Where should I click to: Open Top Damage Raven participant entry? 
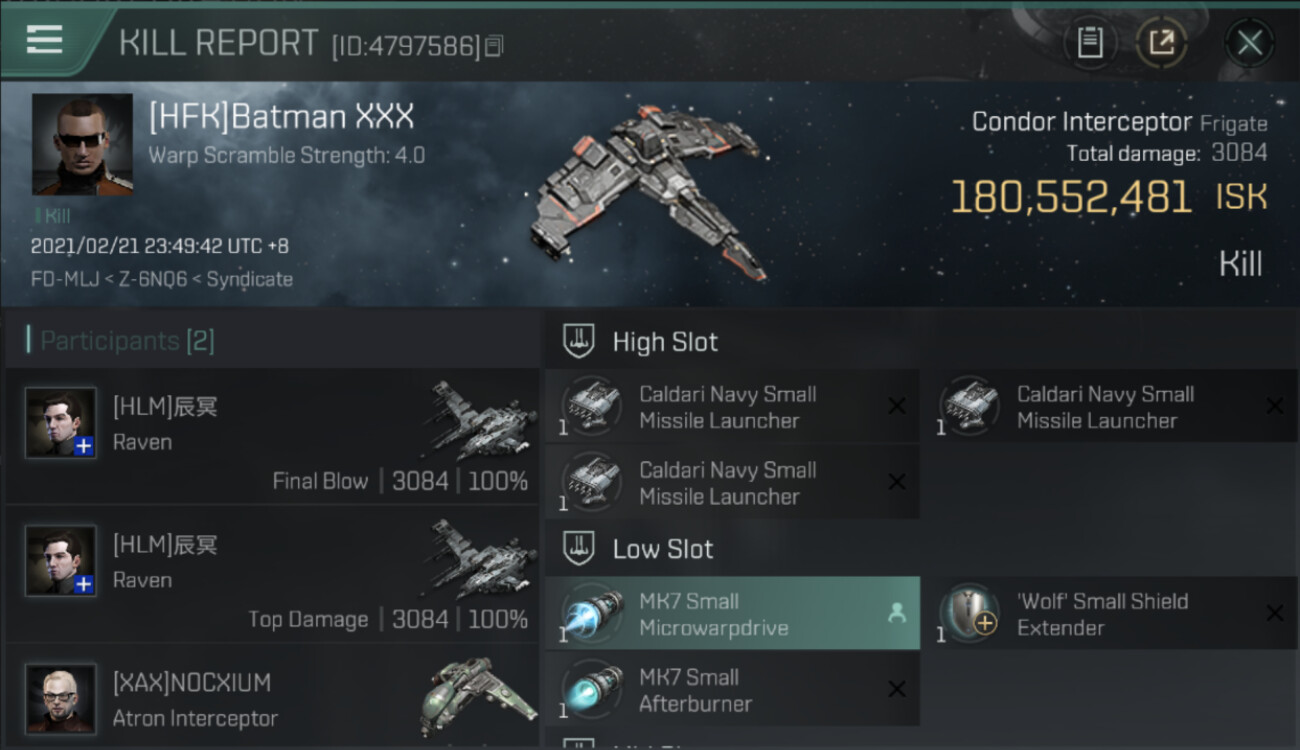pyautogui.click(x=272, y=573)
